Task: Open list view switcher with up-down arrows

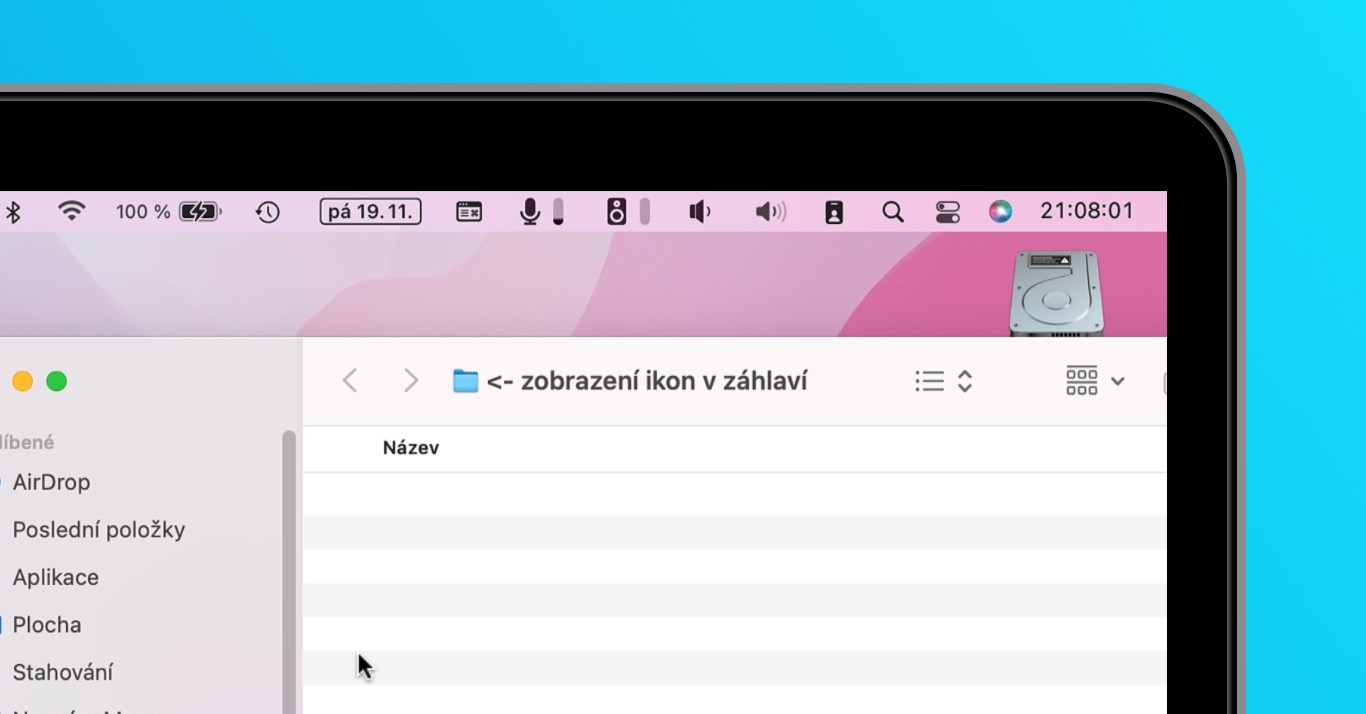Action: pos(944,381)
